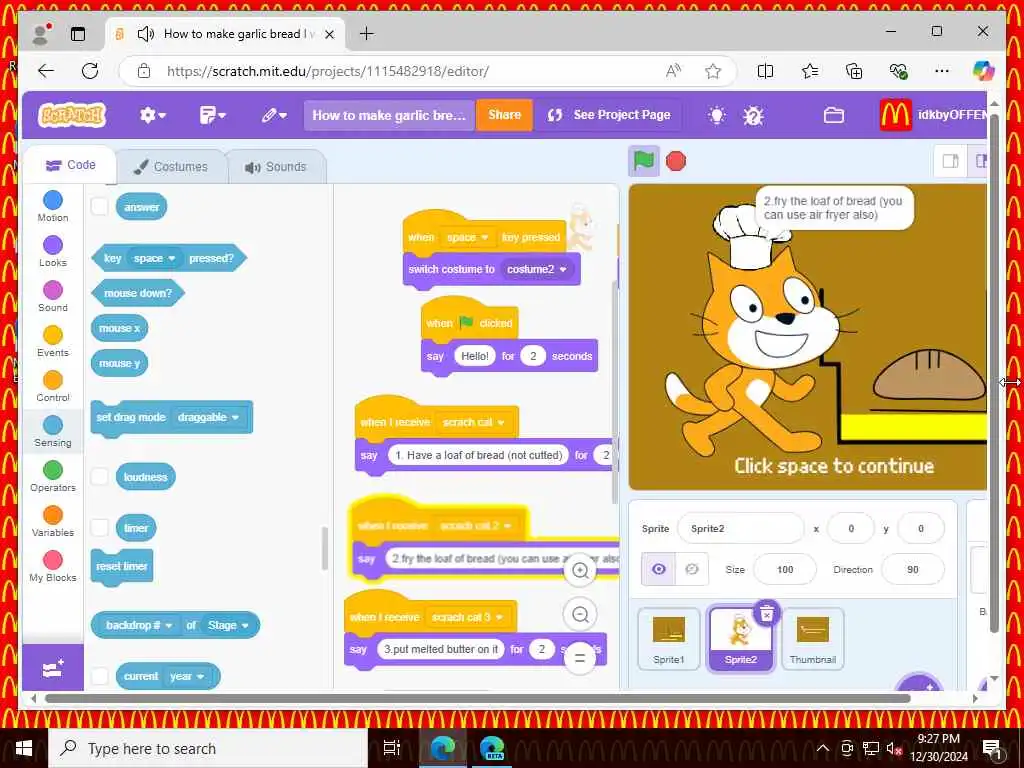Open the year dropdown in current block
Viewport: 1024px width, 768px height.
187,677
